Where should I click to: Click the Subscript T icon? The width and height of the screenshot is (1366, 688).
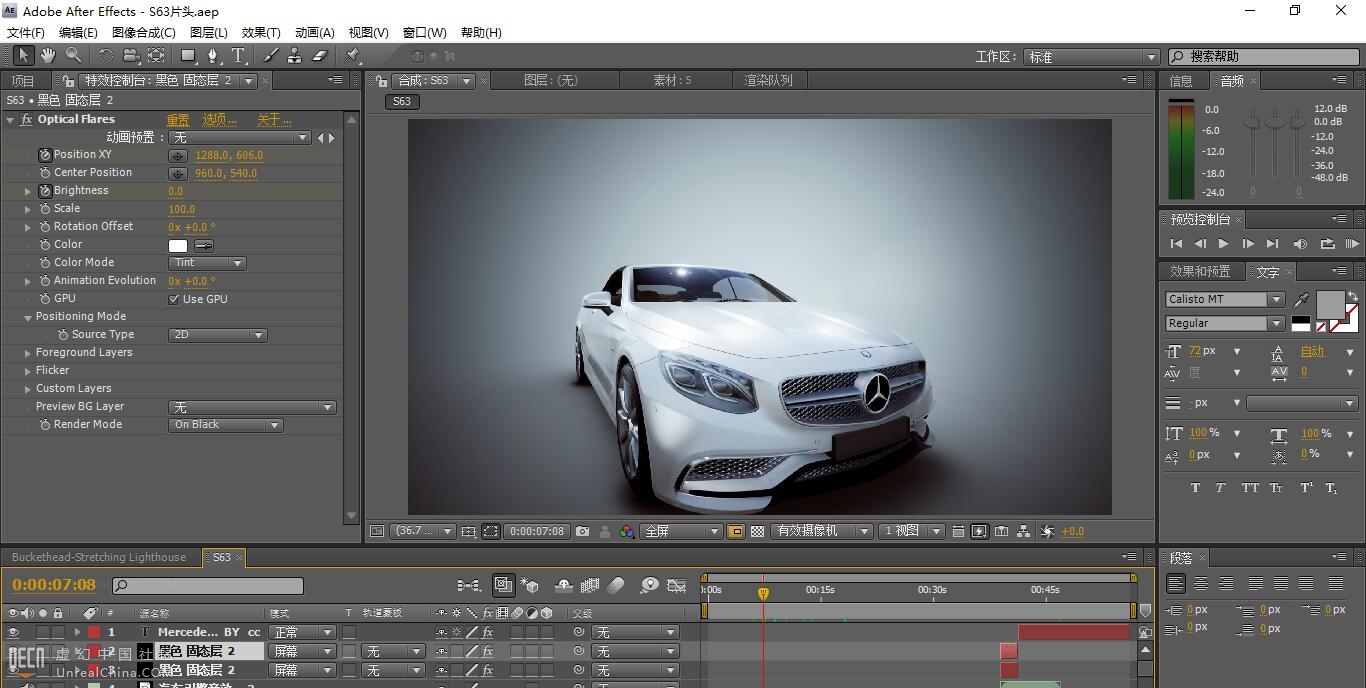(1331, 488)
